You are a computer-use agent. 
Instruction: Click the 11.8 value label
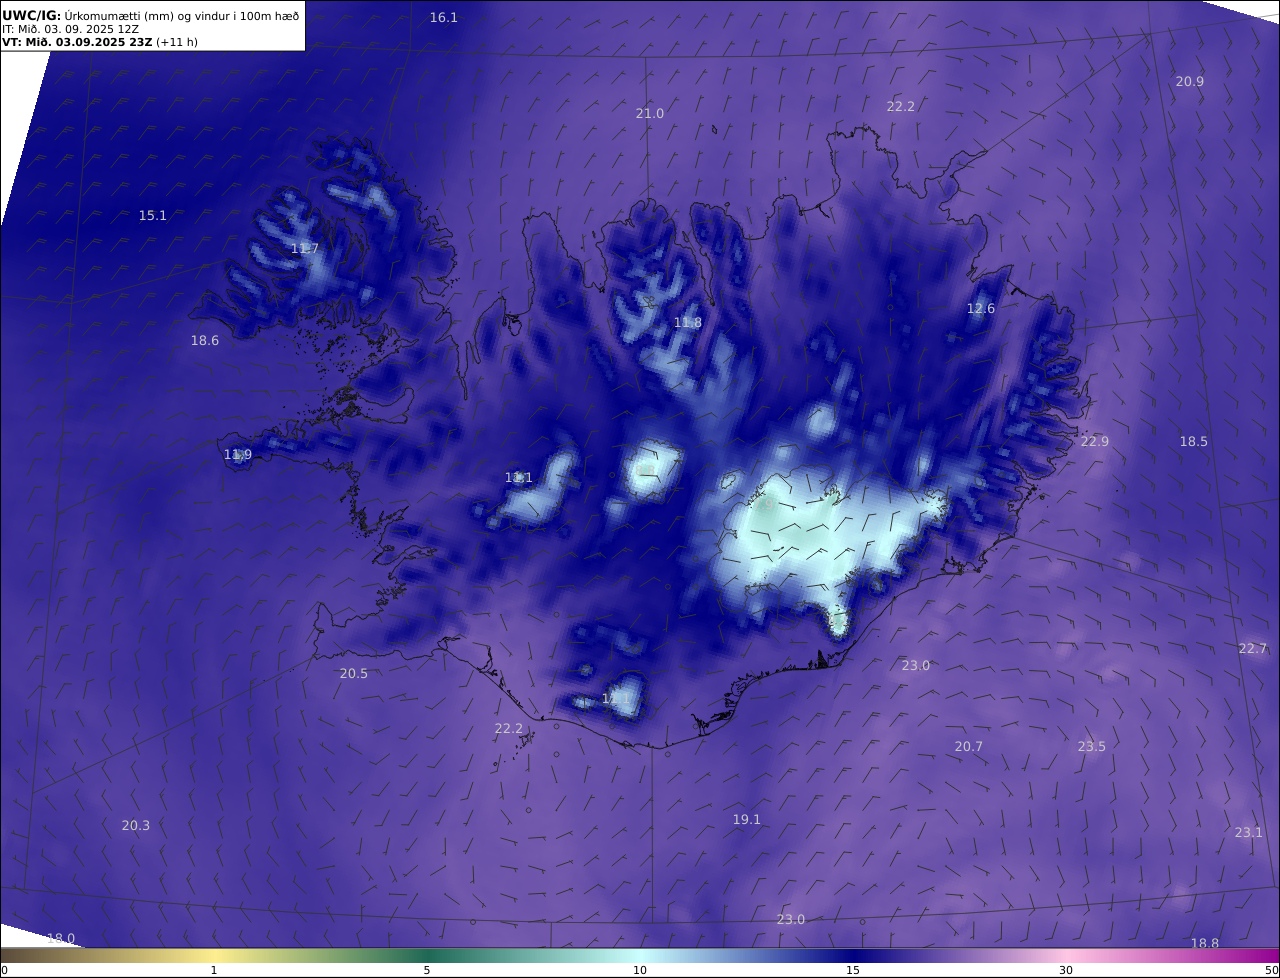(688, 323)
